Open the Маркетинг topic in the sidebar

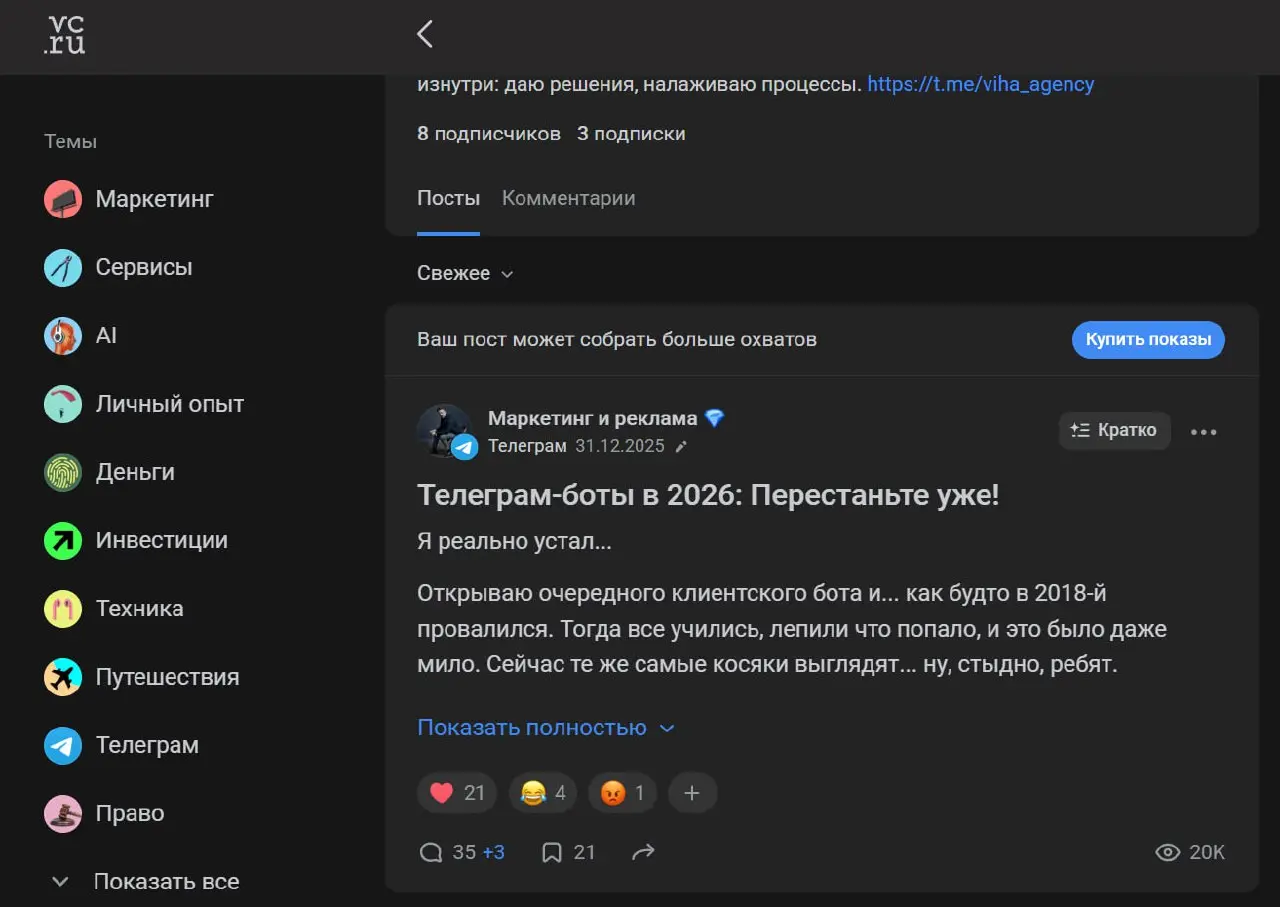[153, 198]
